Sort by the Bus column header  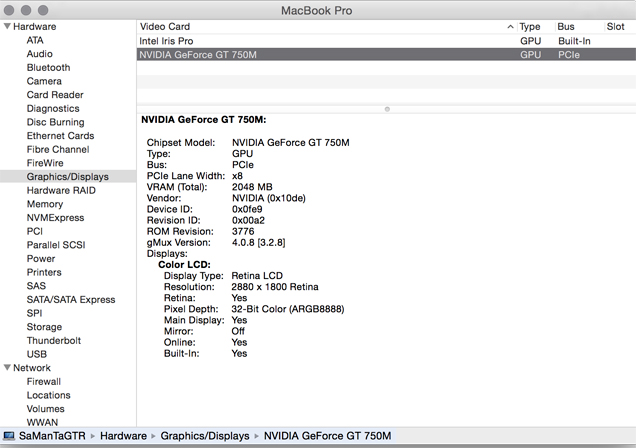(x=565, y=27)
